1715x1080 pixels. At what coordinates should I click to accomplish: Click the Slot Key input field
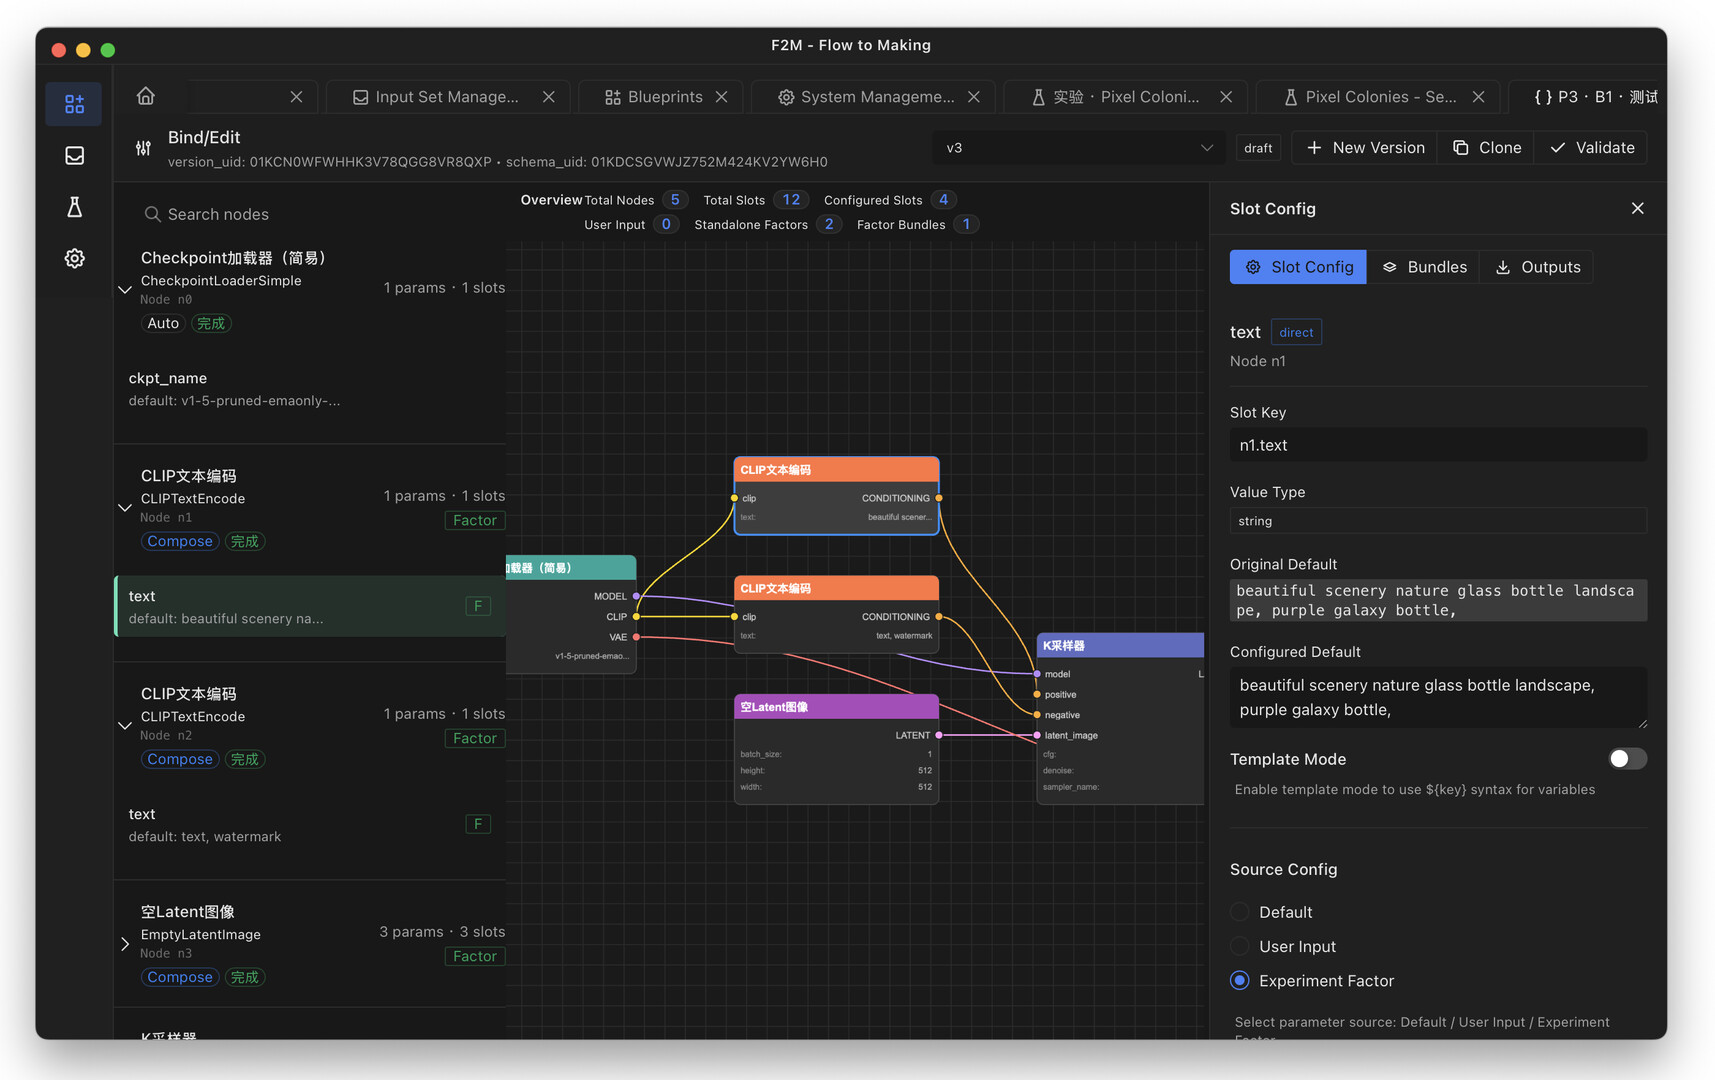coord(1437,444)
